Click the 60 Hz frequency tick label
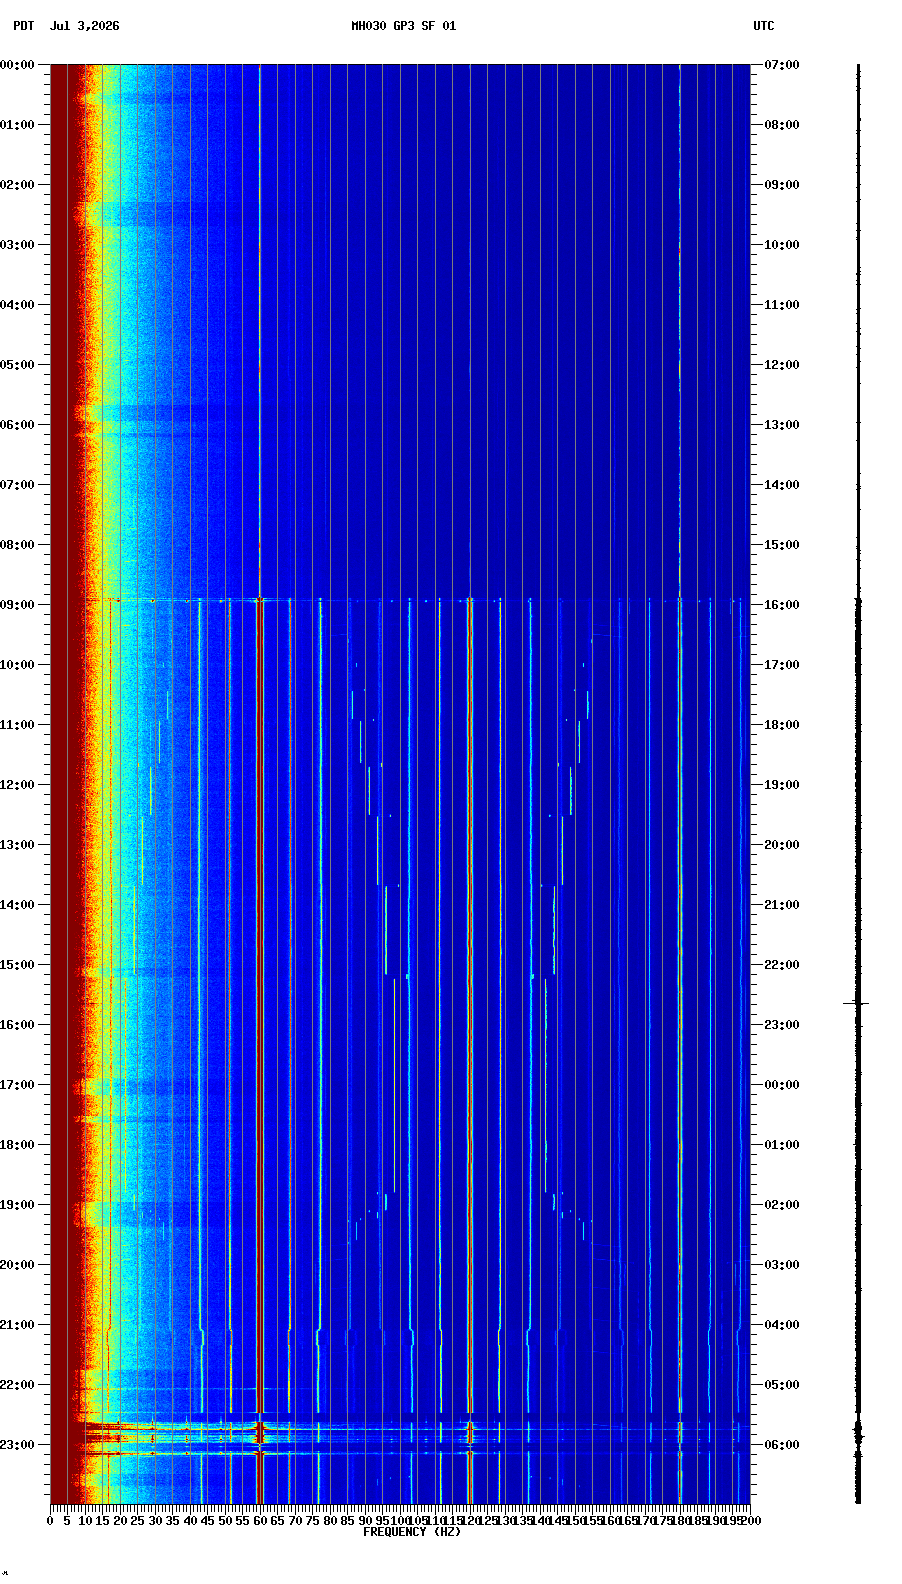The width and height of the screenshot is (902, 1584). click(260, 1521)
